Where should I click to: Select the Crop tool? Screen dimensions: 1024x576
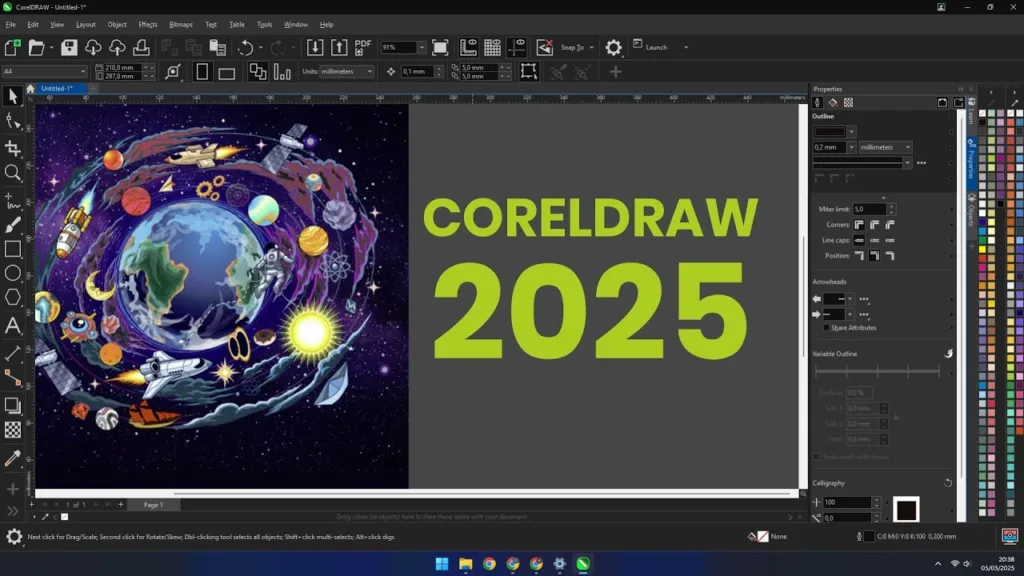(x=12, y=145)
